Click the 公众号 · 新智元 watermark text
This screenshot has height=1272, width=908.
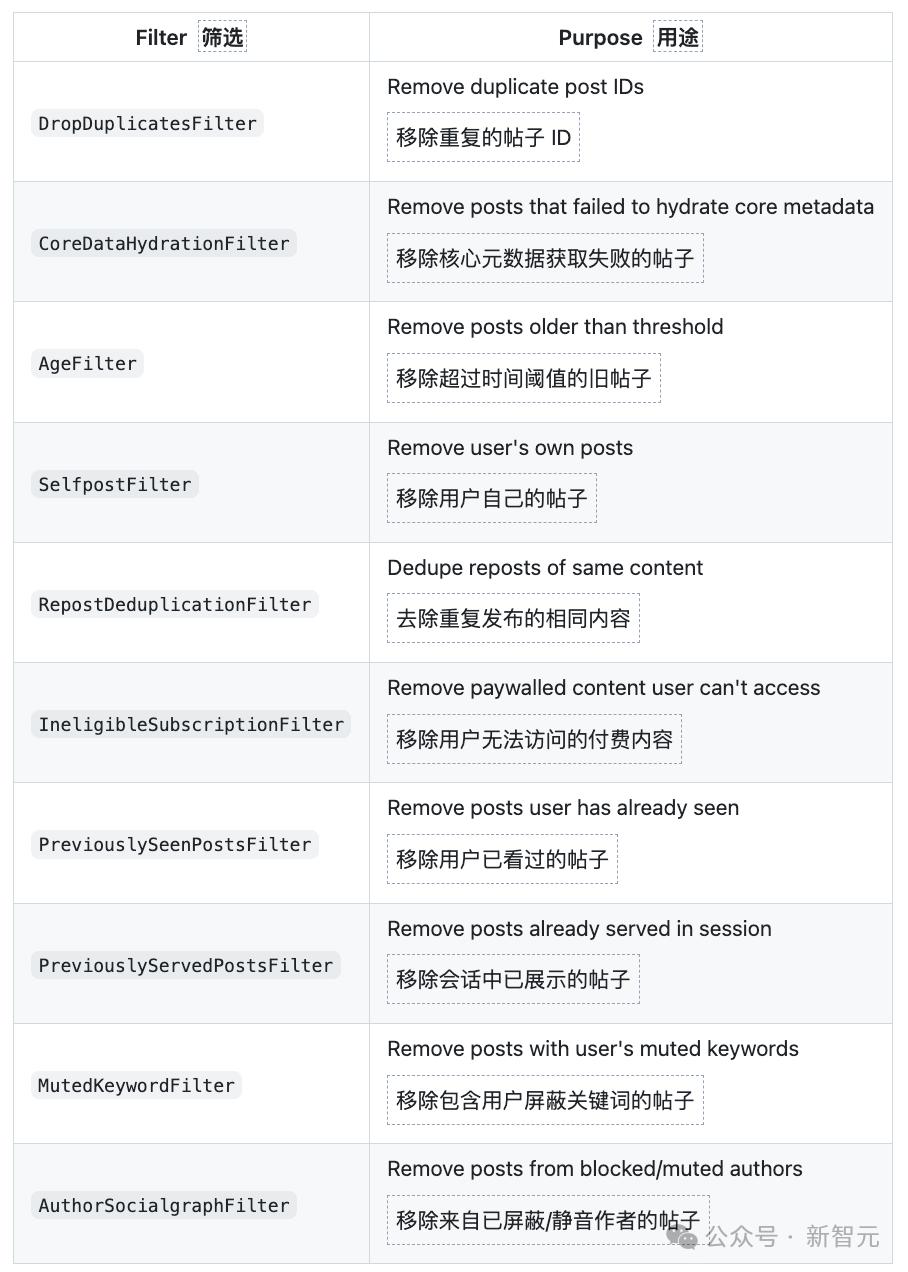pyautogui.click(x=793, y=1237)
